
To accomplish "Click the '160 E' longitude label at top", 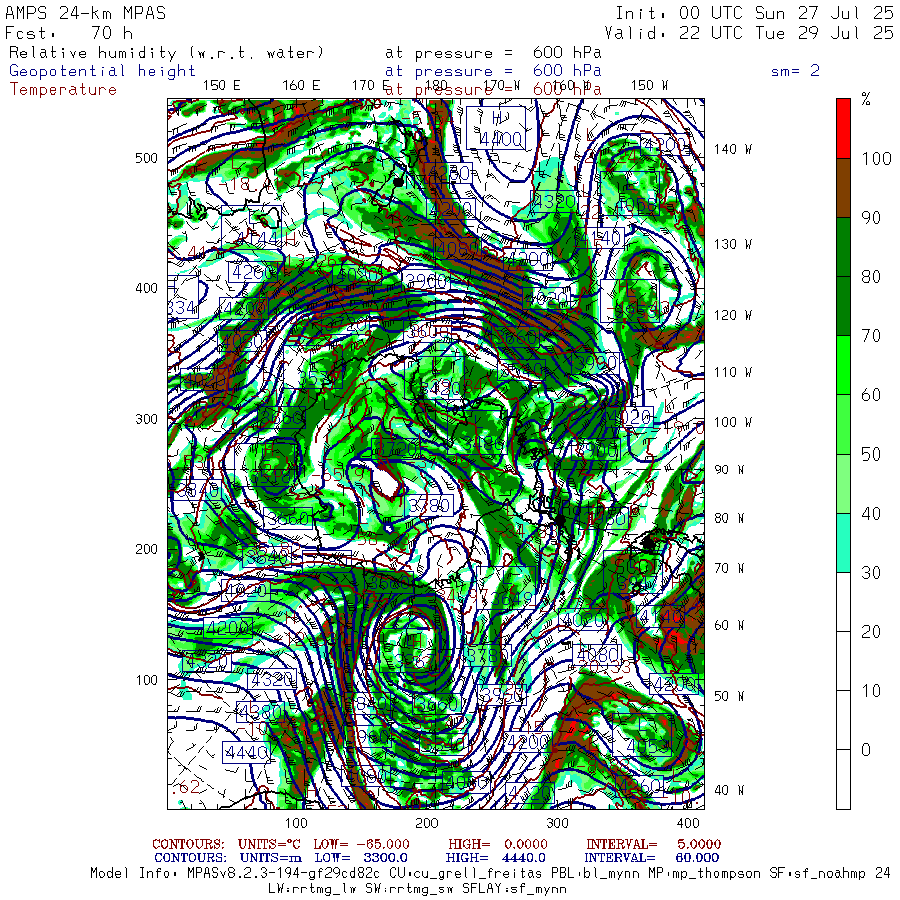I will point(301,85).
